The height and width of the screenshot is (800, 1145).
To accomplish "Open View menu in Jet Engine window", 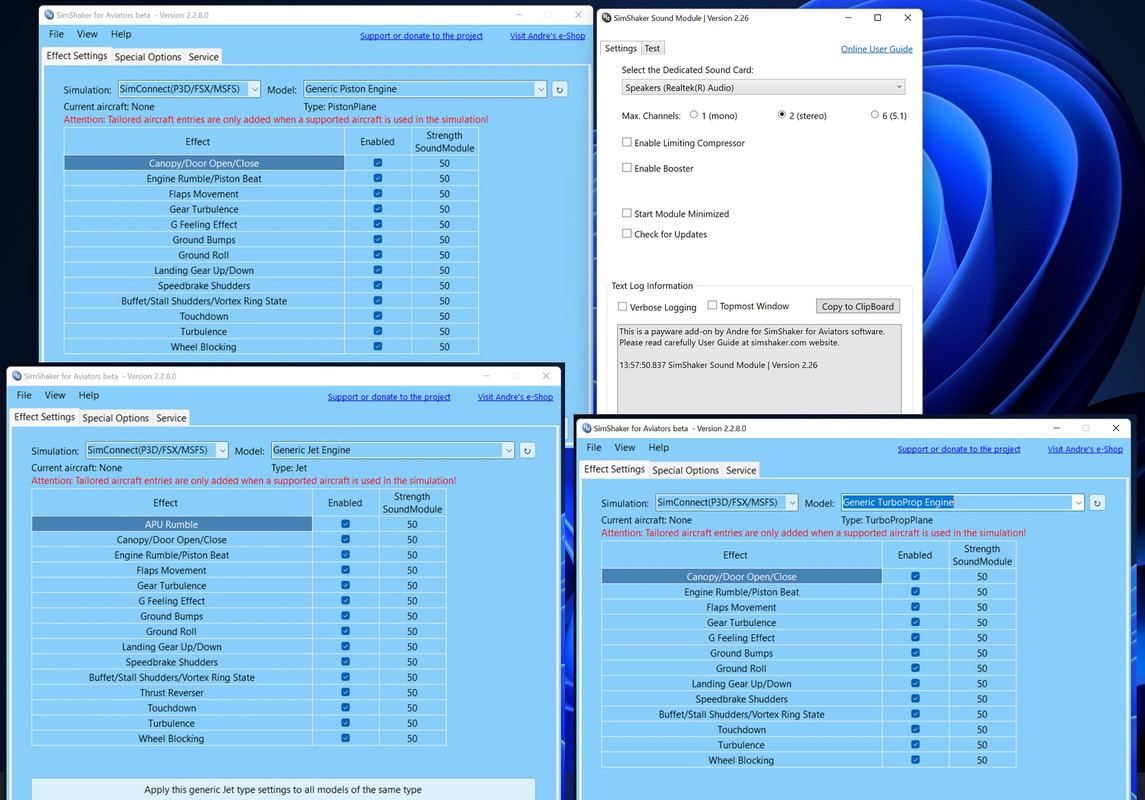I will coord(55,396).
